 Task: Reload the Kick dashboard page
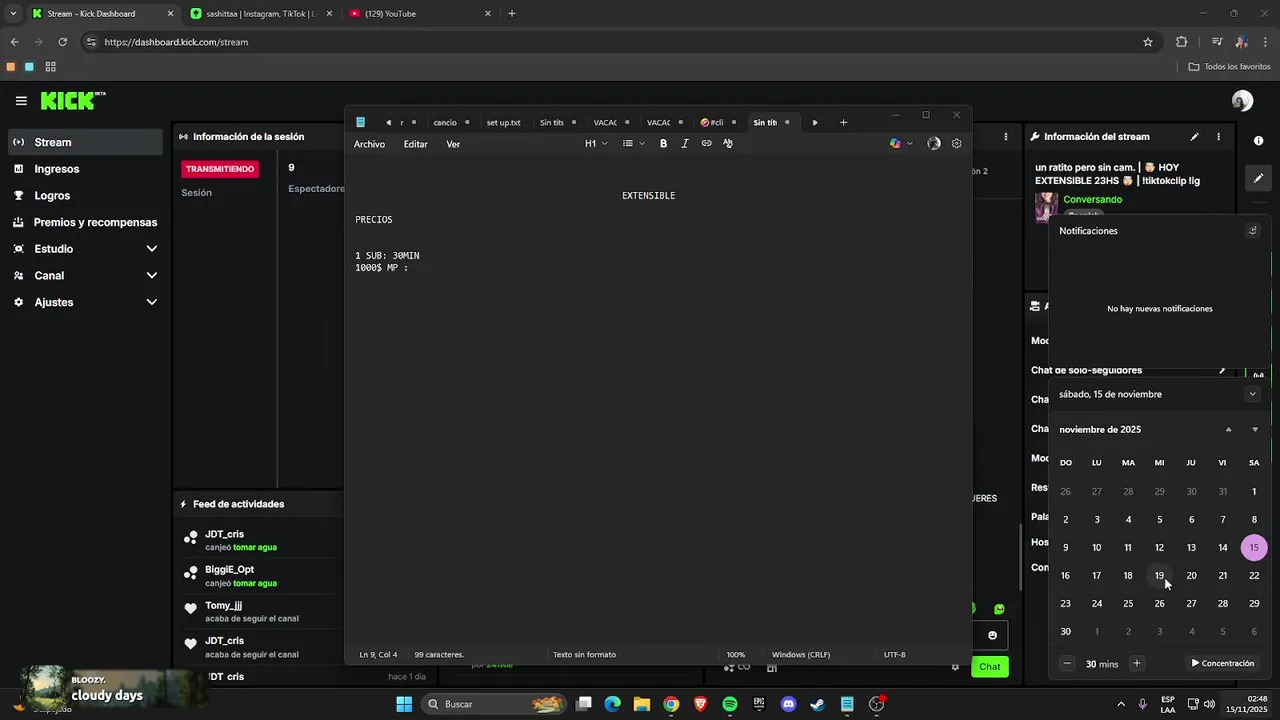click(x=62, y=42)
